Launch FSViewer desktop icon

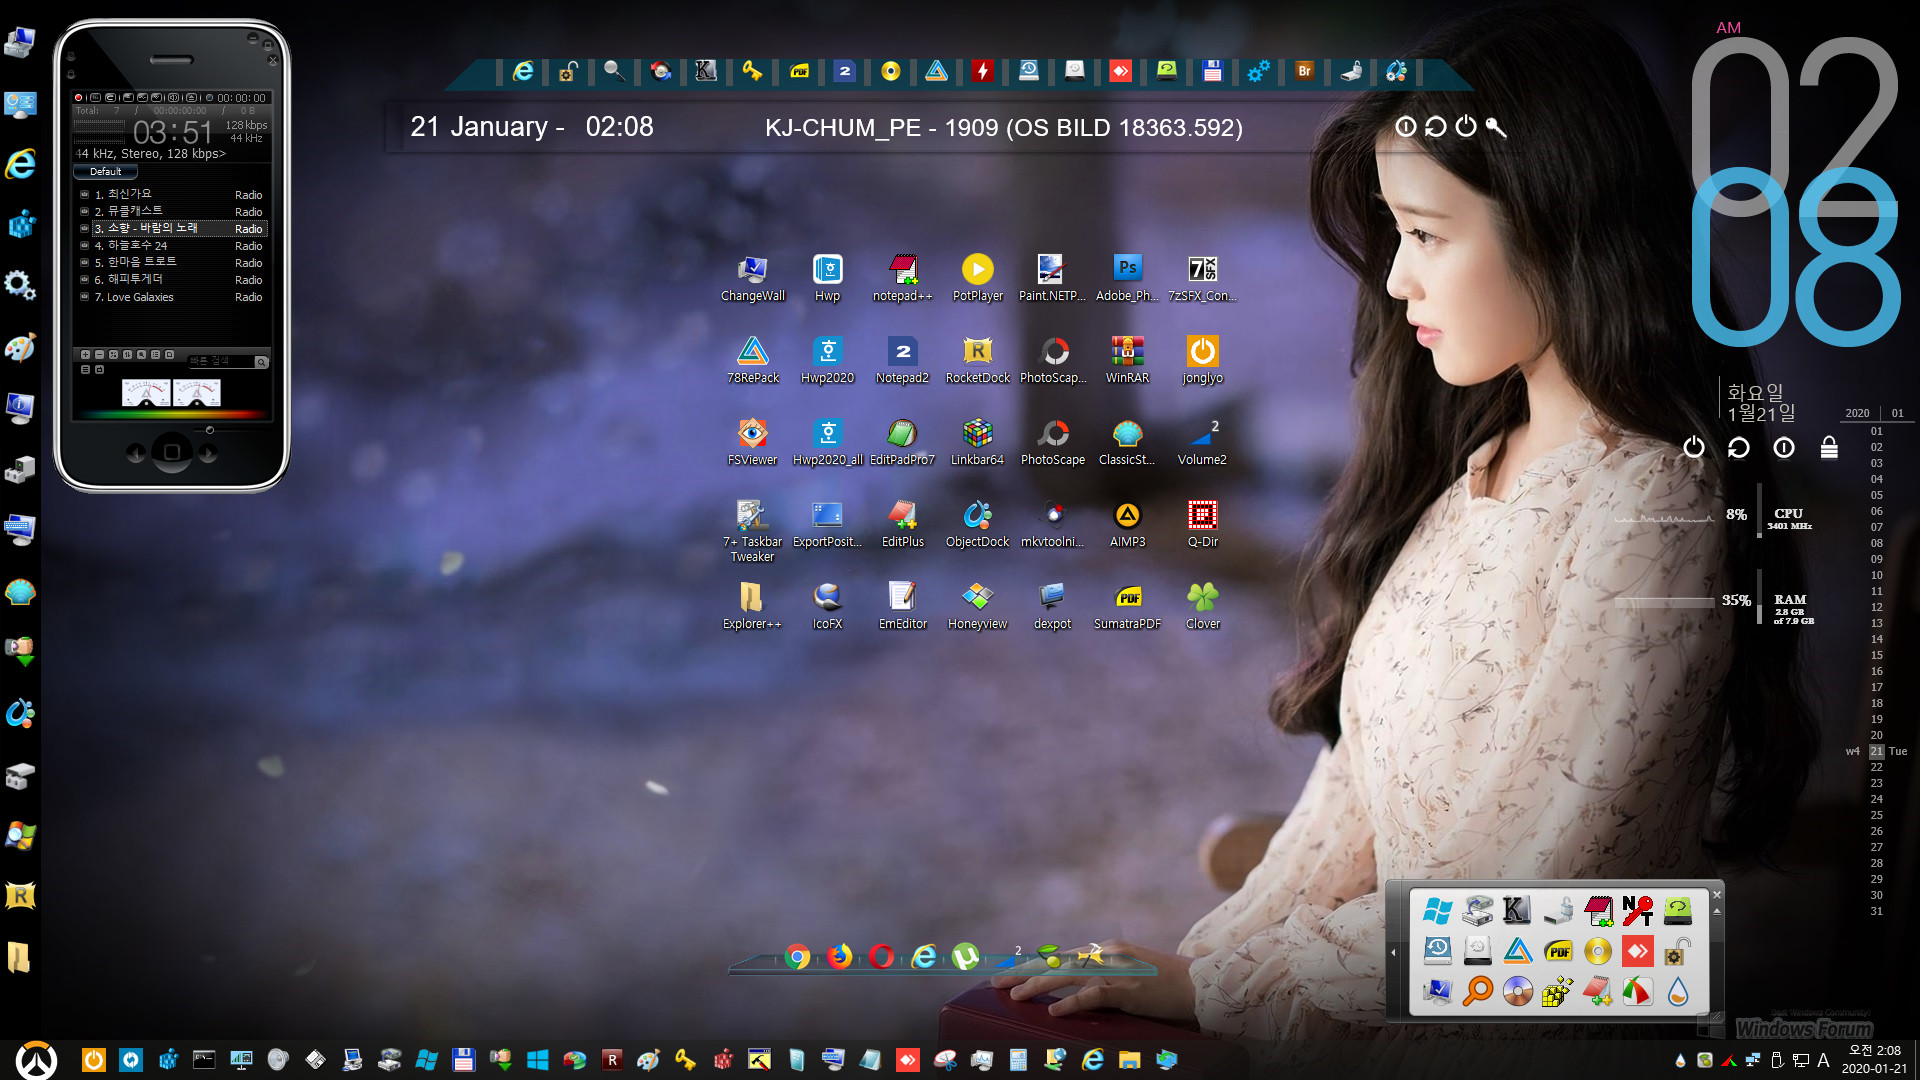coord(752,442)
